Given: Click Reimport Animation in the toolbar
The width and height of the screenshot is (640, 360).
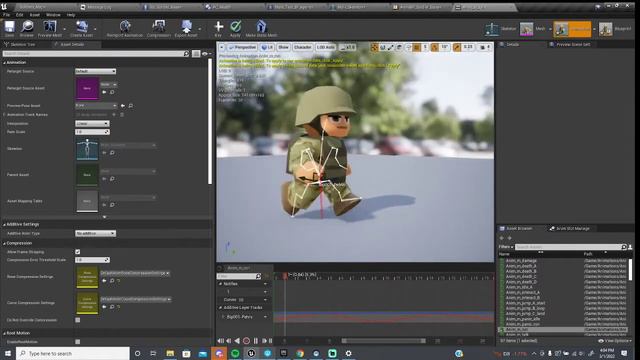Looking at the screenshot, I should tap(125, 28).
